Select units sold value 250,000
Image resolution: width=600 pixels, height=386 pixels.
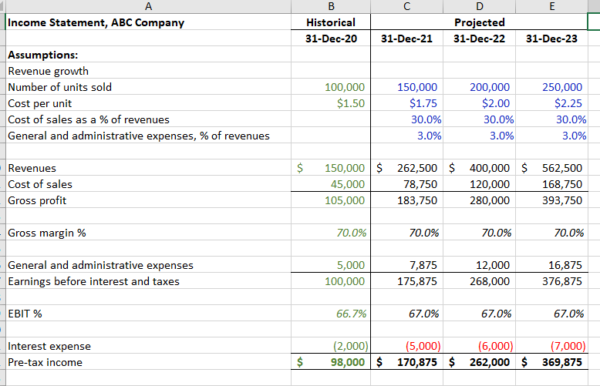(551, 87)
